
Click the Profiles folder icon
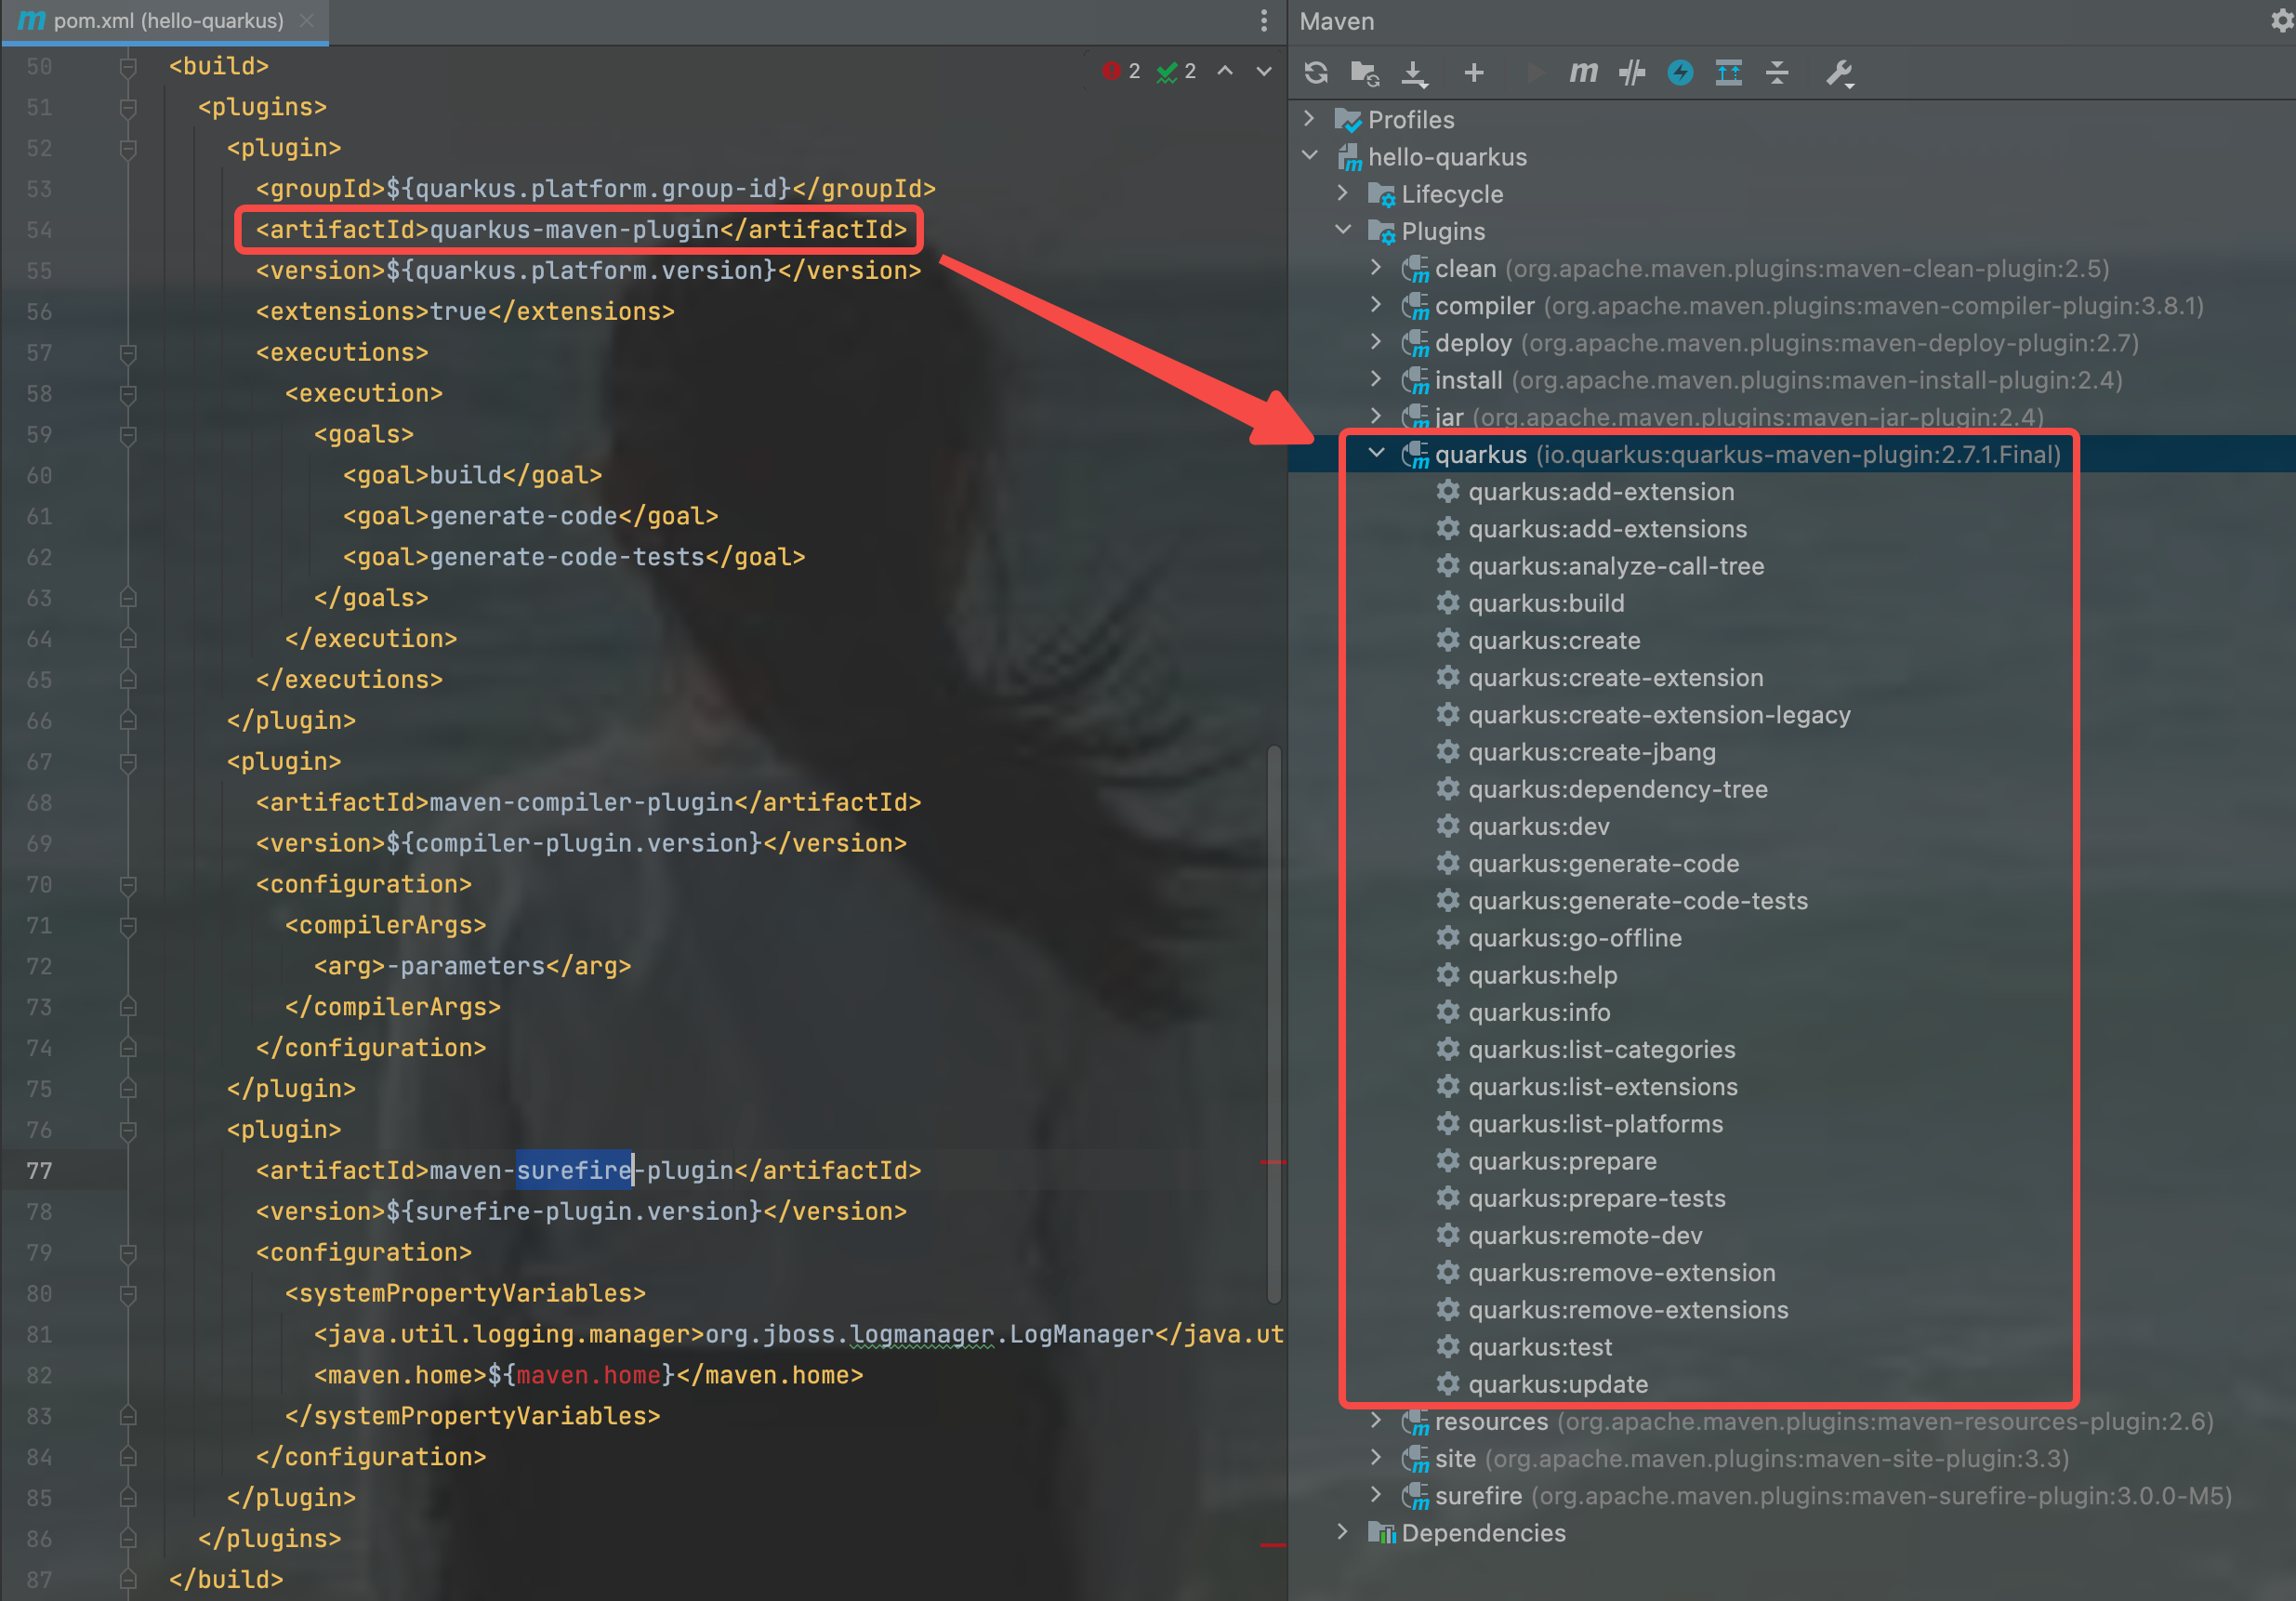1348,120
